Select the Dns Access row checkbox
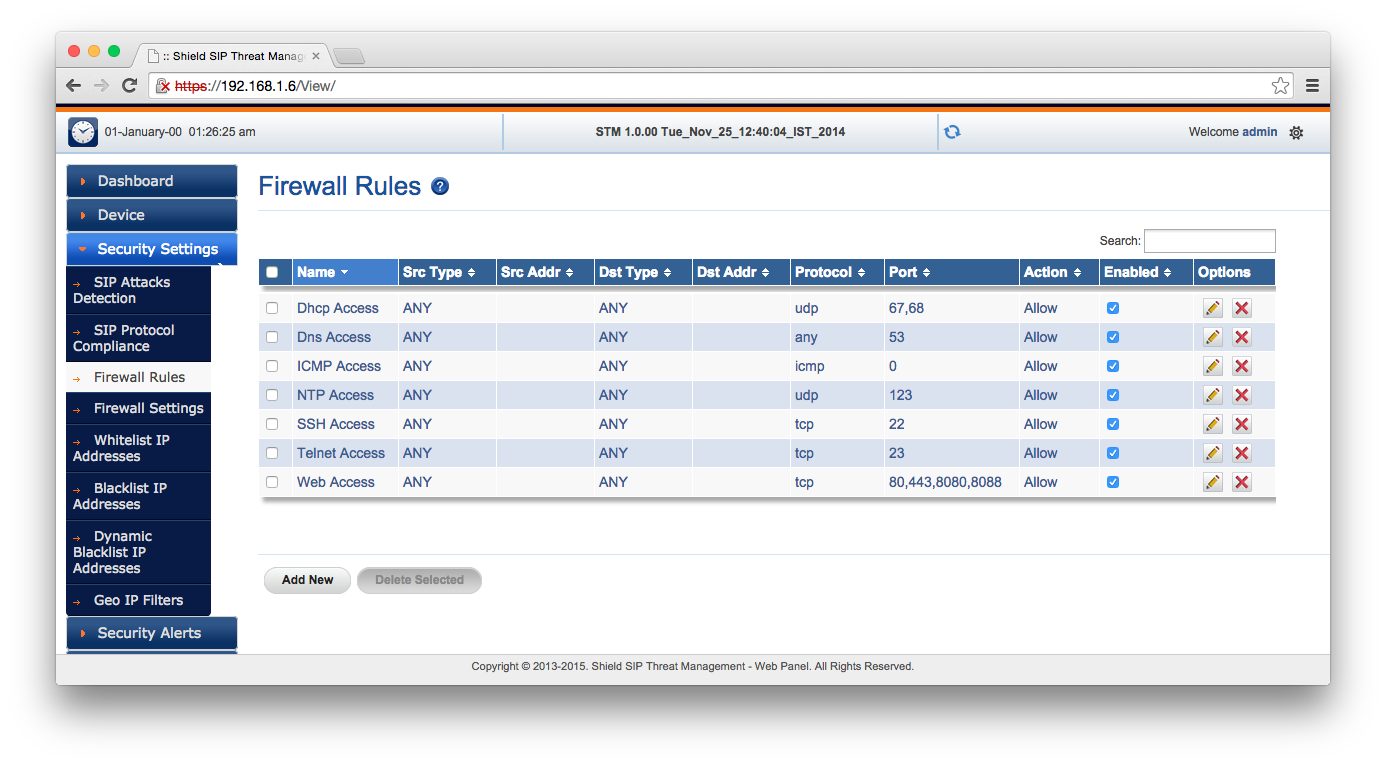Viewport: 1386px width, 765px height. coord(272,337)
